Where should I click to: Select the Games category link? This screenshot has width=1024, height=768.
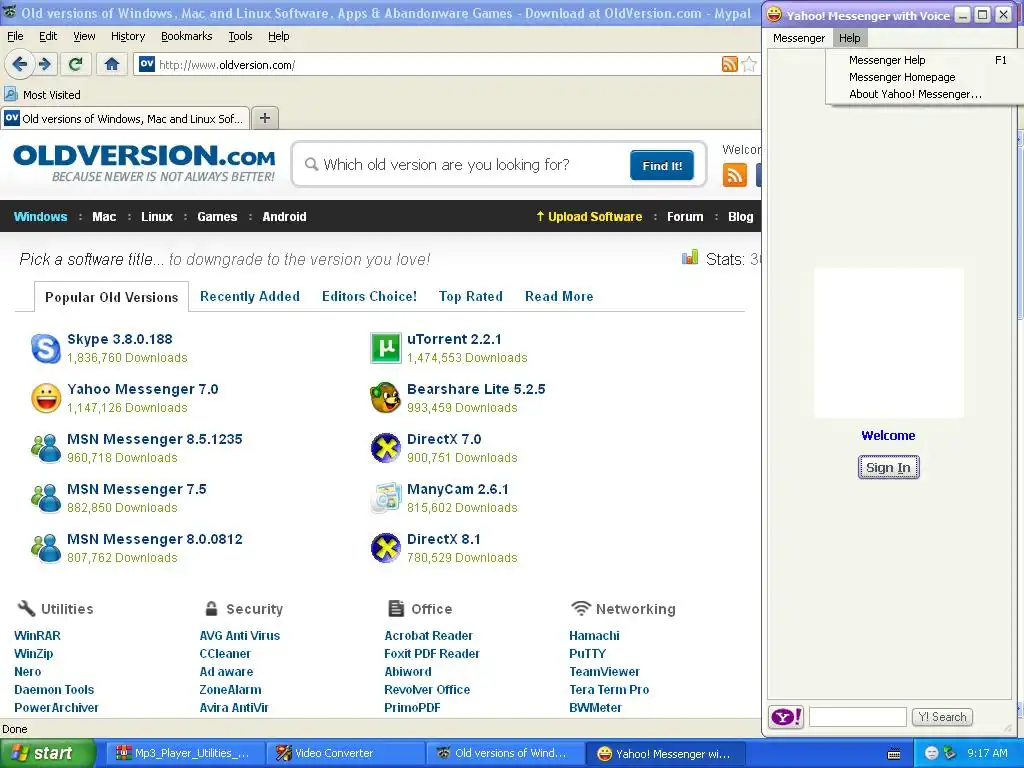[x=217, y=216]
